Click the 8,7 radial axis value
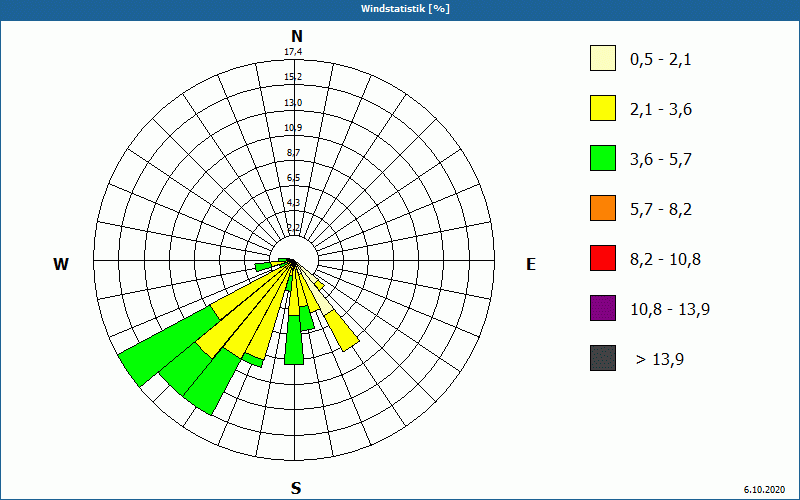Viewport: 800px width, 500px height. coord(293,153)
